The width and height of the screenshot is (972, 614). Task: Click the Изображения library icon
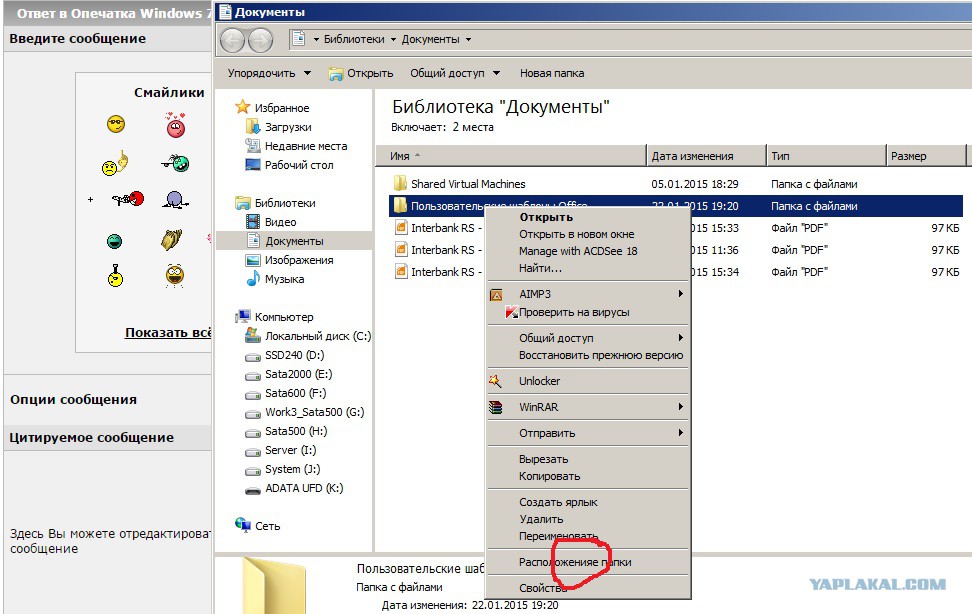point(252,260)
